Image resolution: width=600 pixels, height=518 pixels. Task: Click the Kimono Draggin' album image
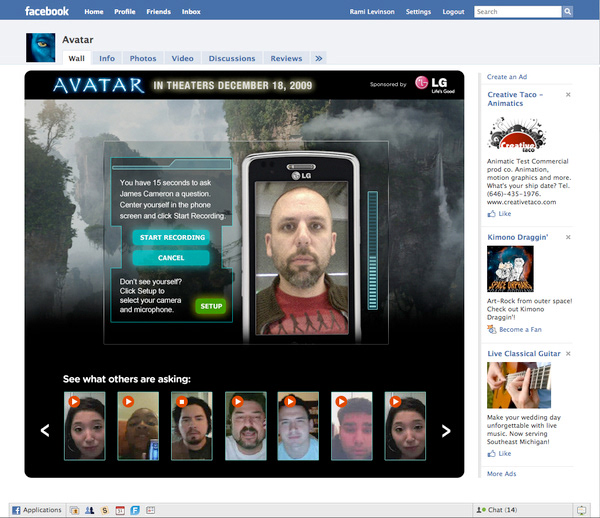(x=510, y=269)
